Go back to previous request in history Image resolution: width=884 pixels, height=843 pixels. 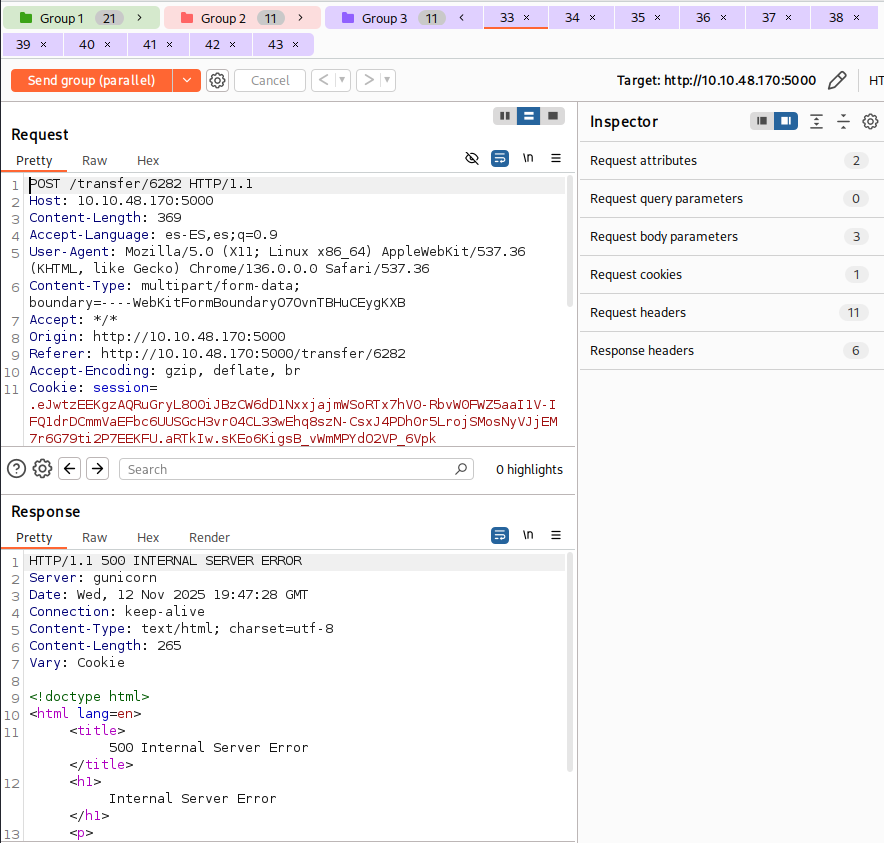coord(324,80)
